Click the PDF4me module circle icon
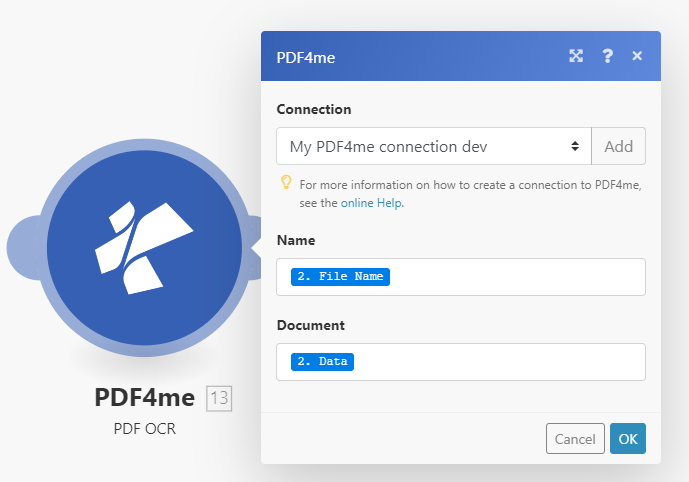The width and height of the screenshot is (689, 482). [x=144, y=247]
